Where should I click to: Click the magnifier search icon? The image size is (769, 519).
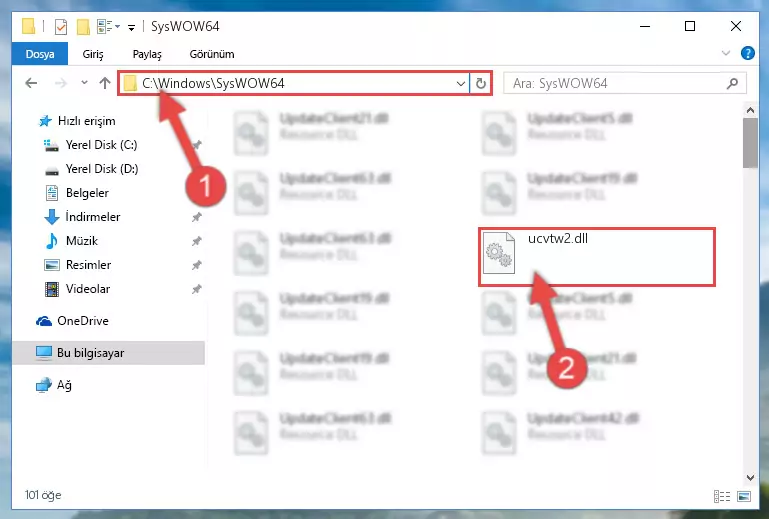732,83
